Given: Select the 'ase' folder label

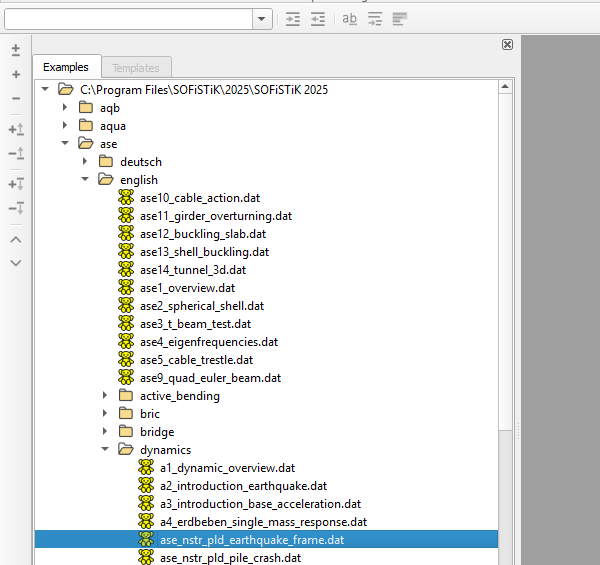Looking at the screenshot, I should coord(109,144).
